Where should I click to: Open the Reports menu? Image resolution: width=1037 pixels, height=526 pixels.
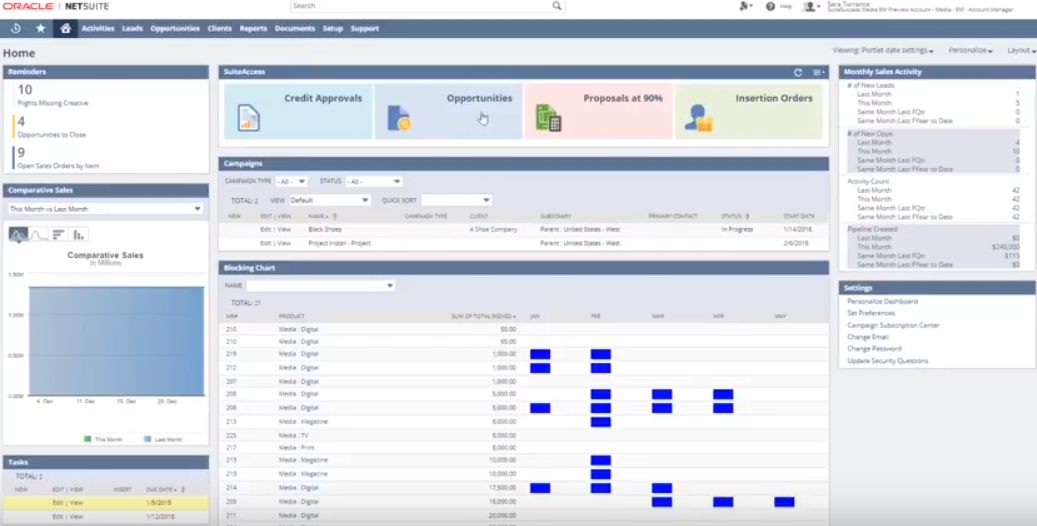click(253, 28)
